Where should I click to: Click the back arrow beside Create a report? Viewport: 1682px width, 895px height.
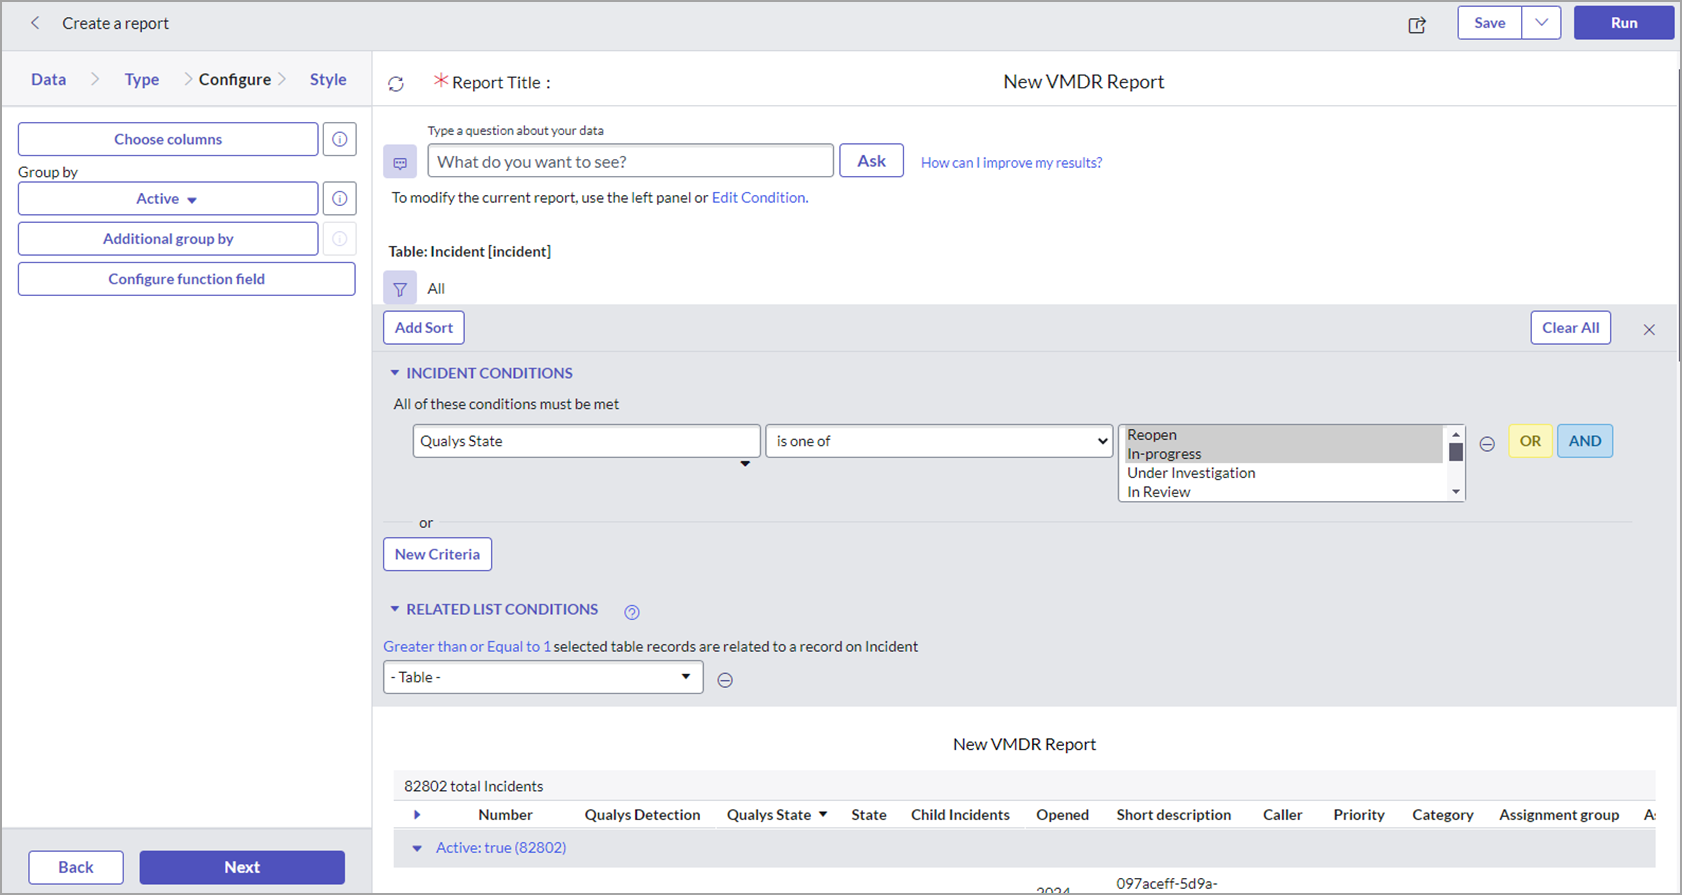[x=35, y=23]
